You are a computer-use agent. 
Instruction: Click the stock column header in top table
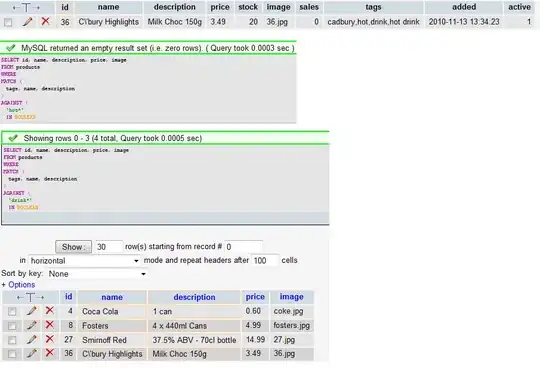coord(248,7)
